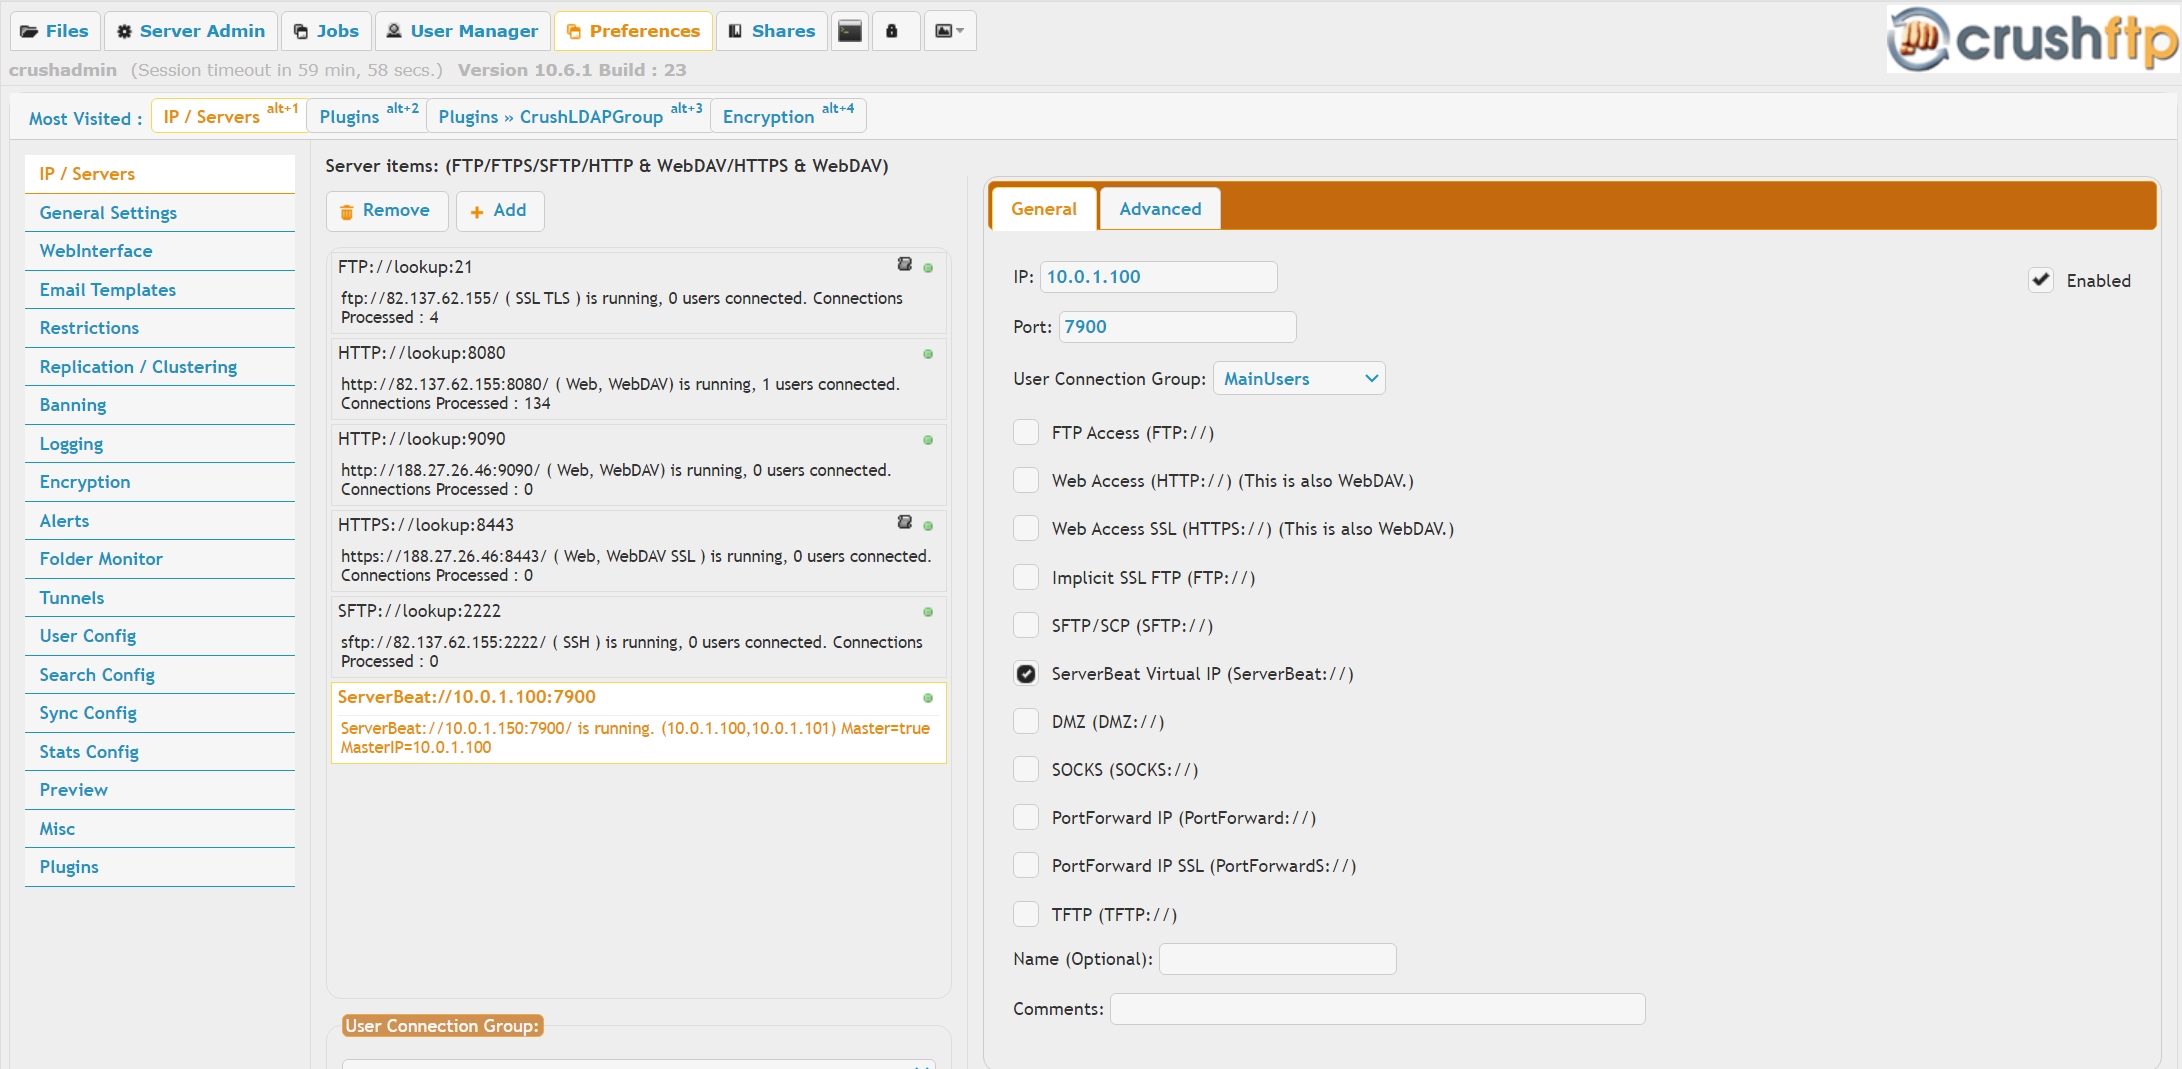2182x1069 pixels.
Task: Open Server Admin
Action: point(191,31)
